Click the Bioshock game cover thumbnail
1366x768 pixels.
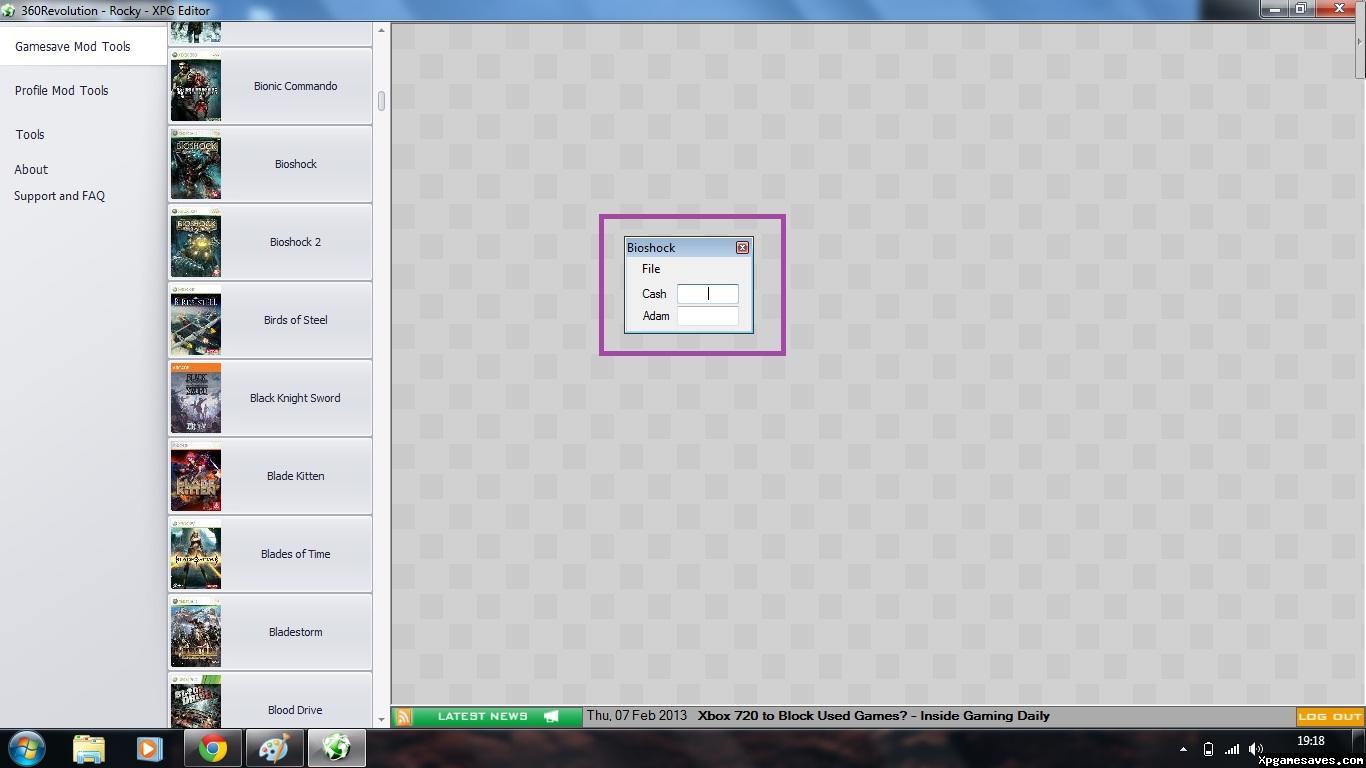pyautogui.click(x=195, y=165)
